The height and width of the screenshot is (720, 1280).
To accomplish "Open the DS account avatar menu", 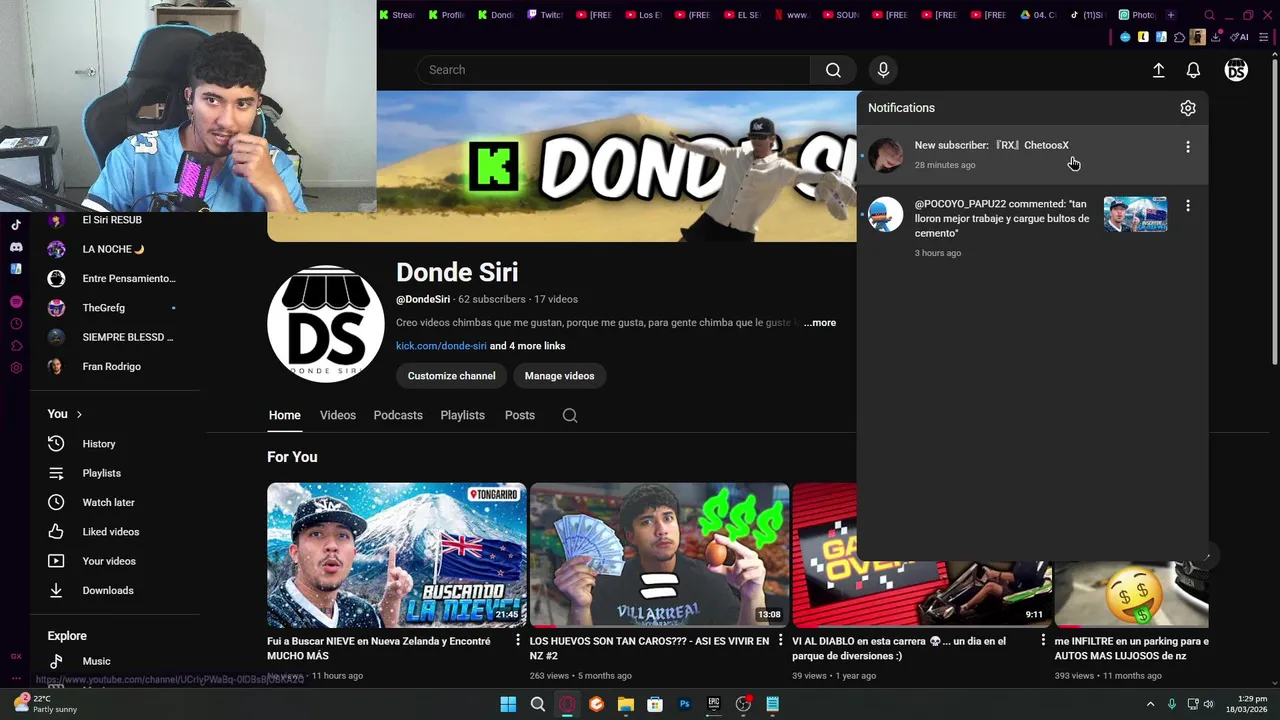I will [x=1236, y=70].
